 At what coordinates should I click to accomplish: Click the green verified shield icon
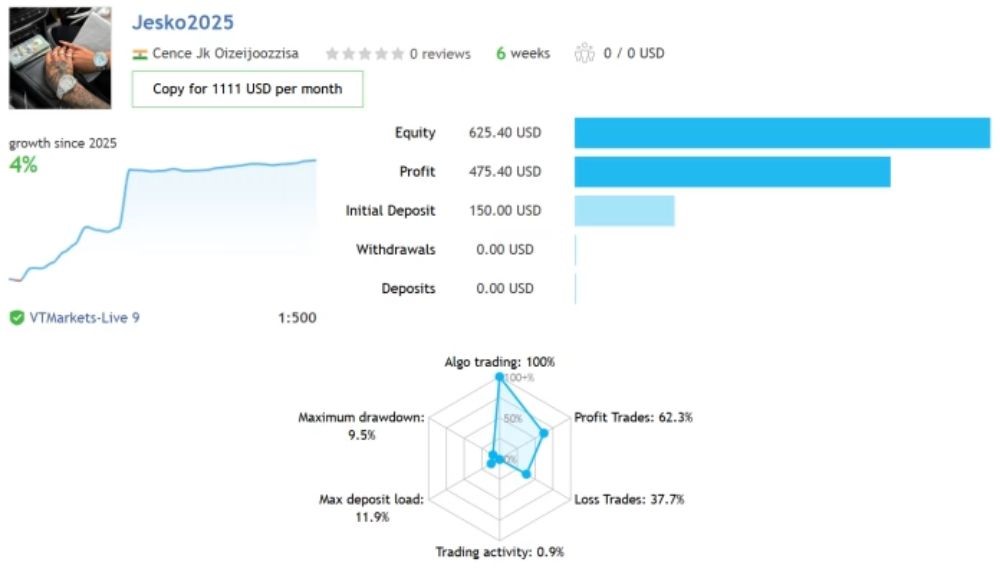pos(17,318)
